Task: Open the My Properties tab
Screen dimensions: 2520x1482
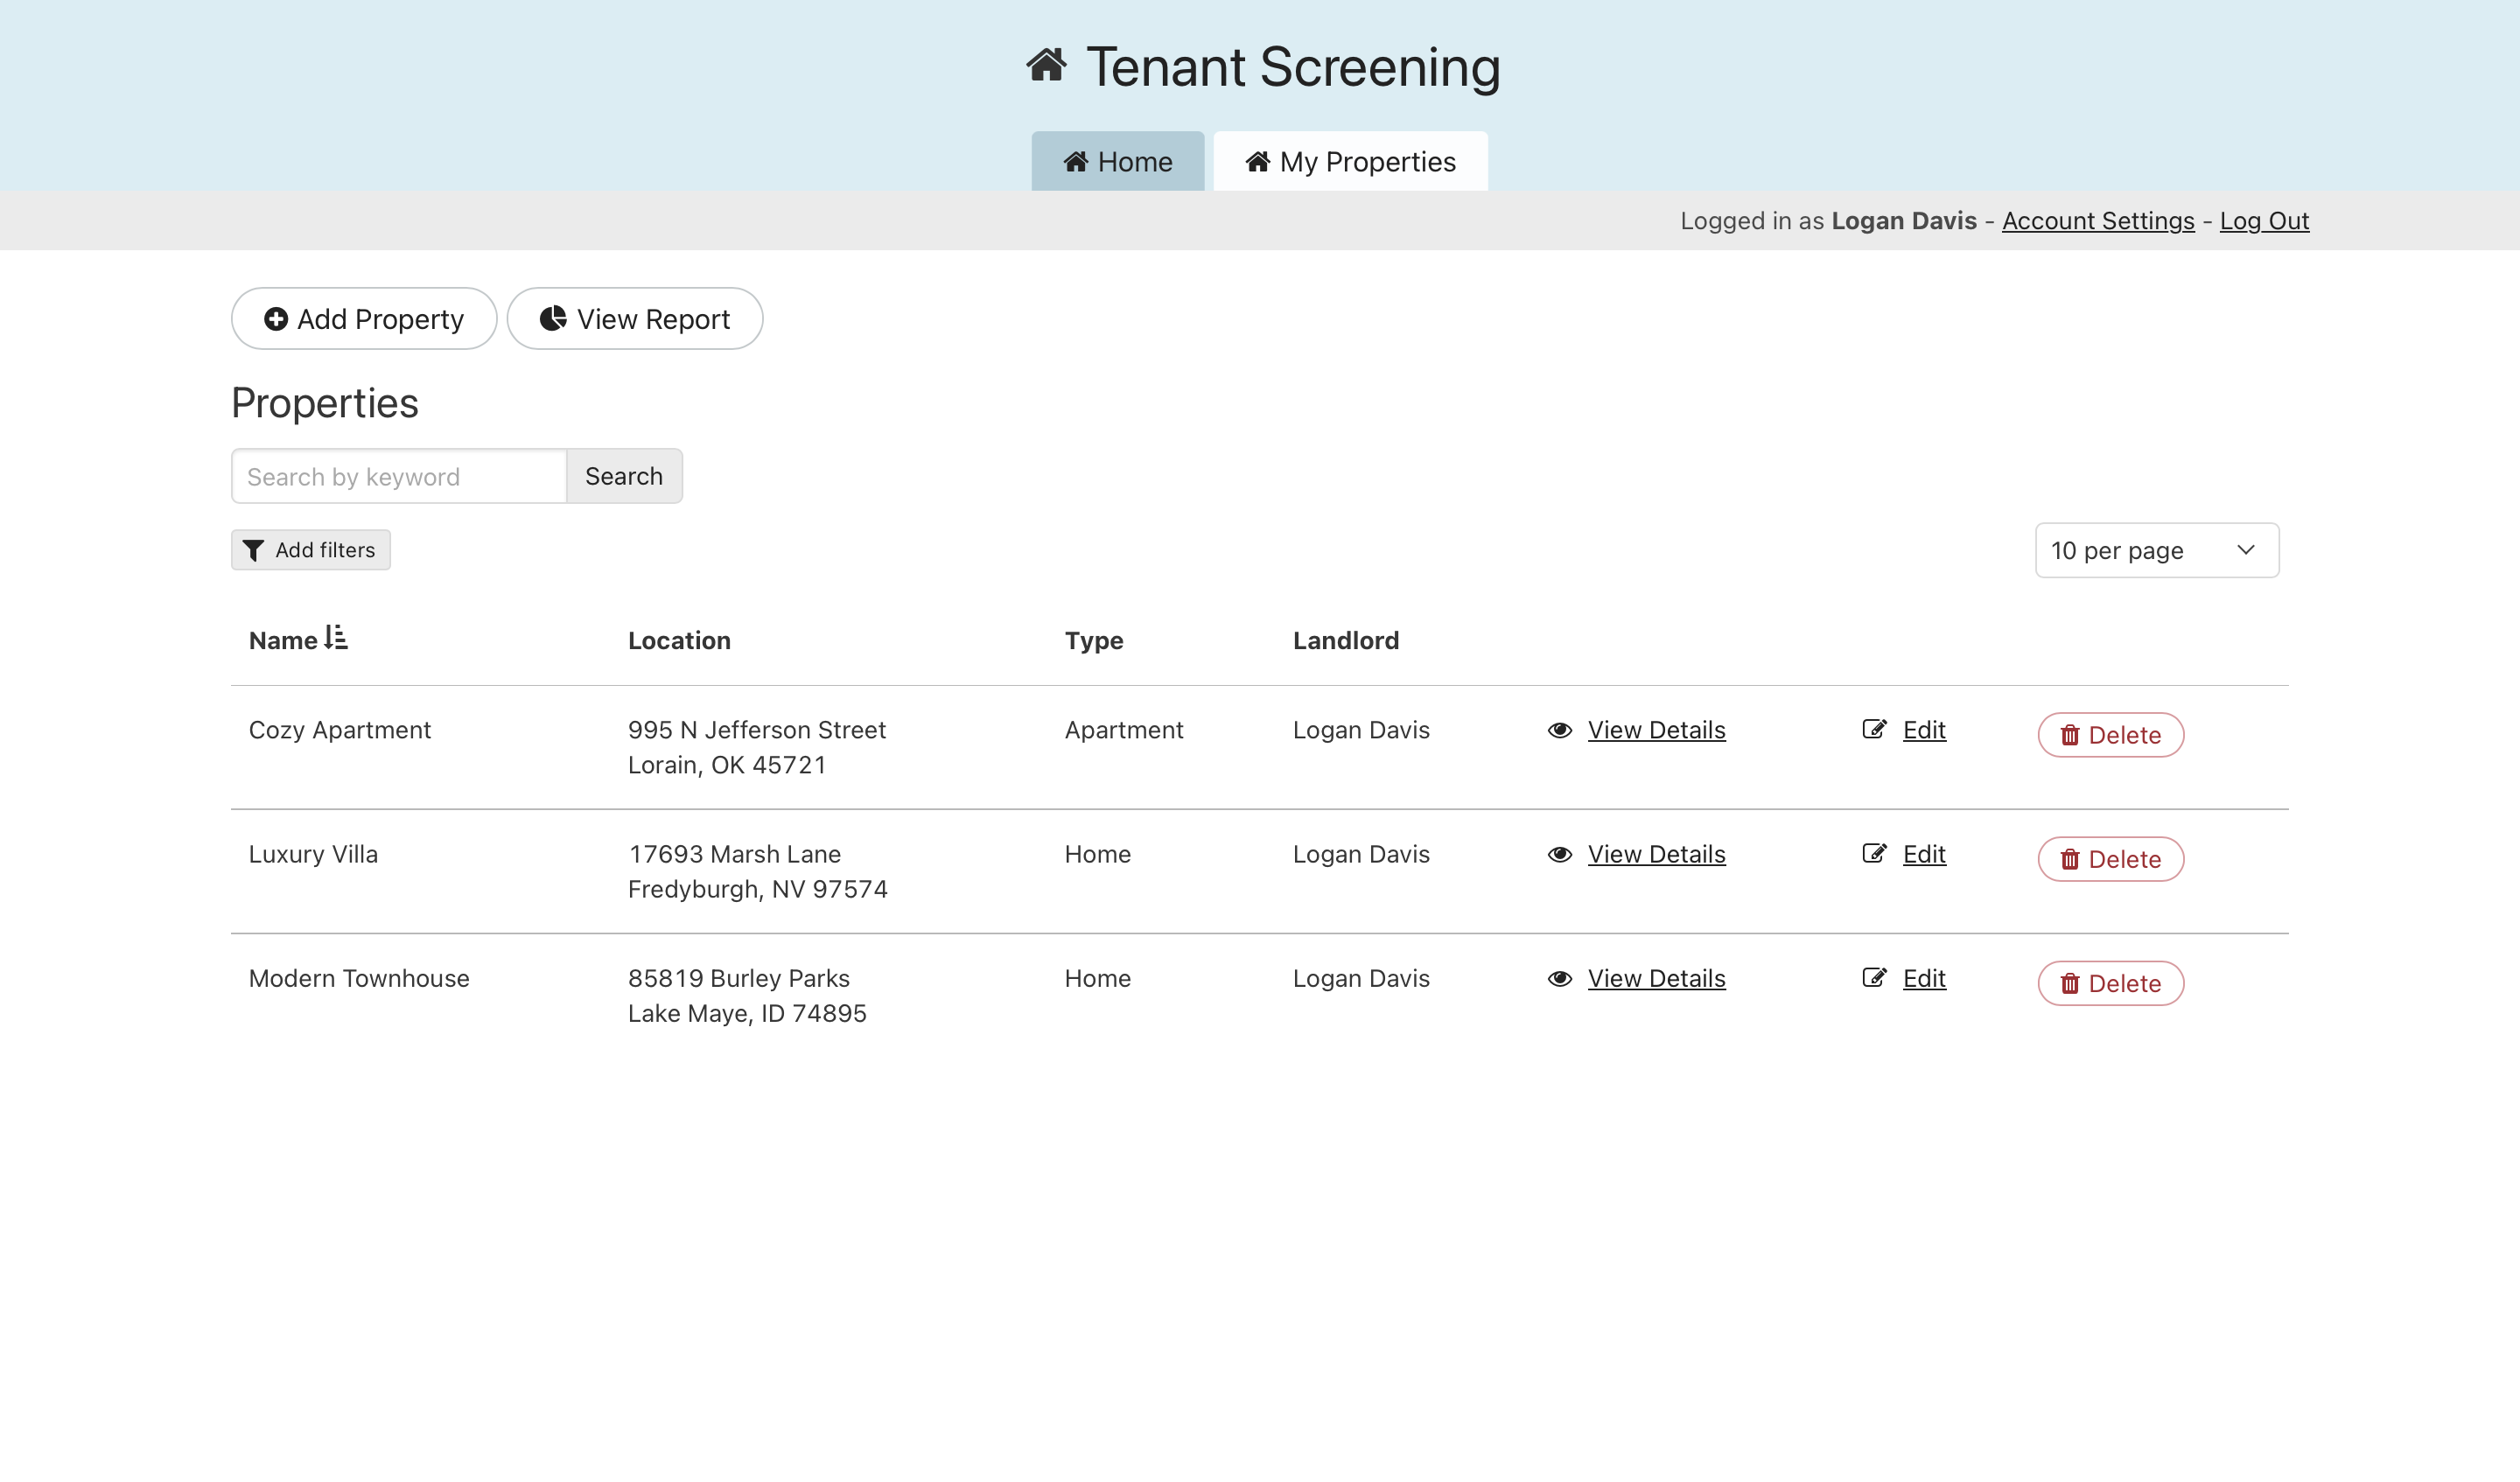Action: click(x=1350, y=162)
